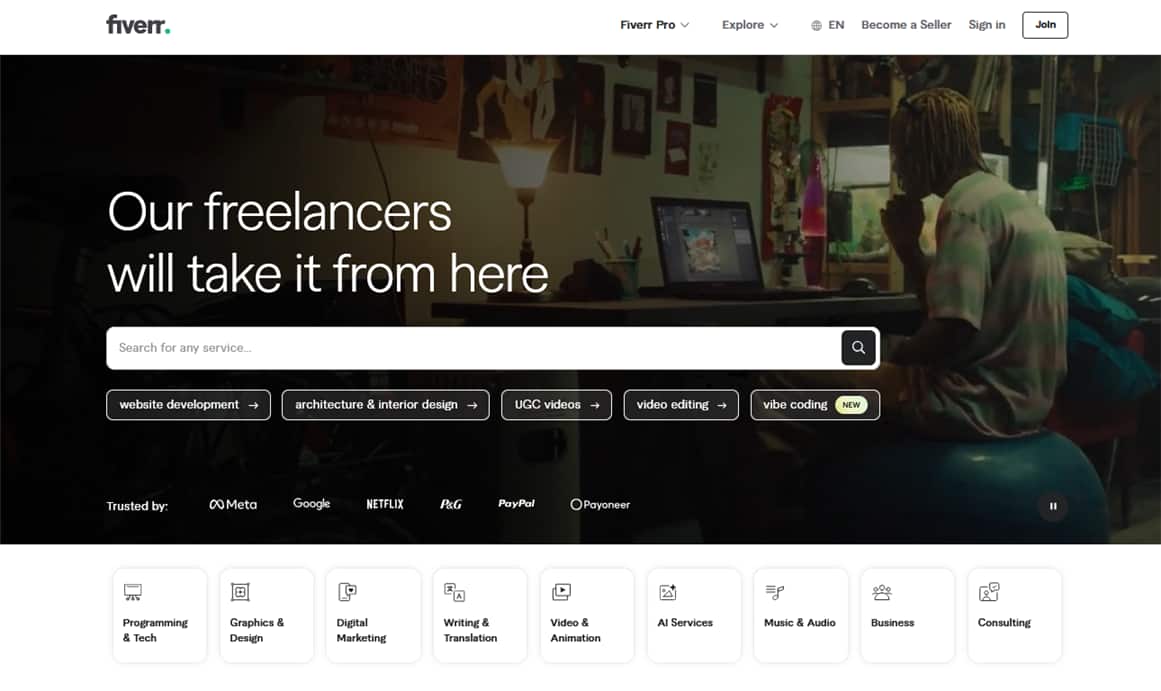This screenshot has height=691, width=1161.
Task: Open the Writing & Translation category
Action: [480, 615]
